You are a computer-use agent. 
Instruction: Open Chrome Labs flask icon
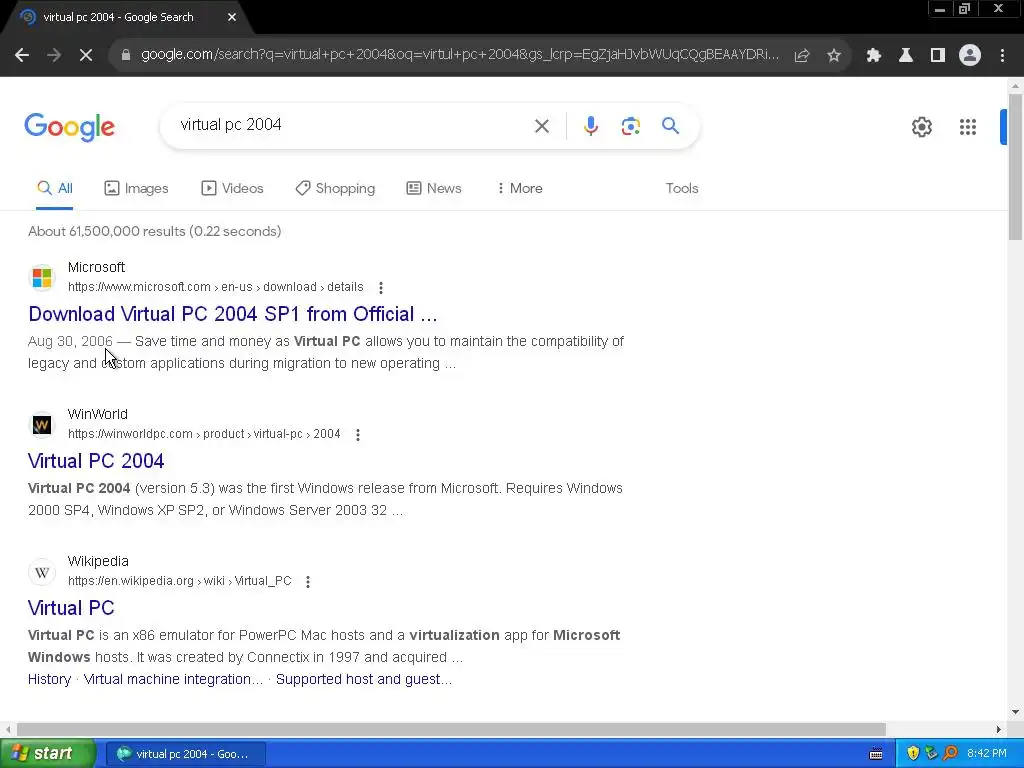coord(906,56)
